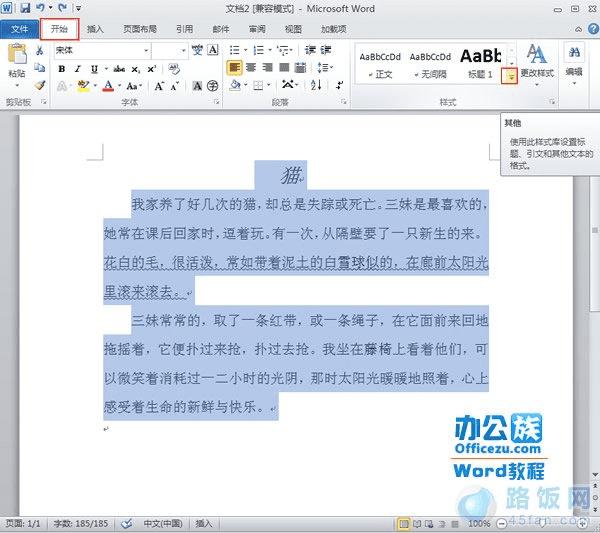Viewport: 600px width, 533px height.
Task: Apply superscript x² formatting
Action: [152, 69]
